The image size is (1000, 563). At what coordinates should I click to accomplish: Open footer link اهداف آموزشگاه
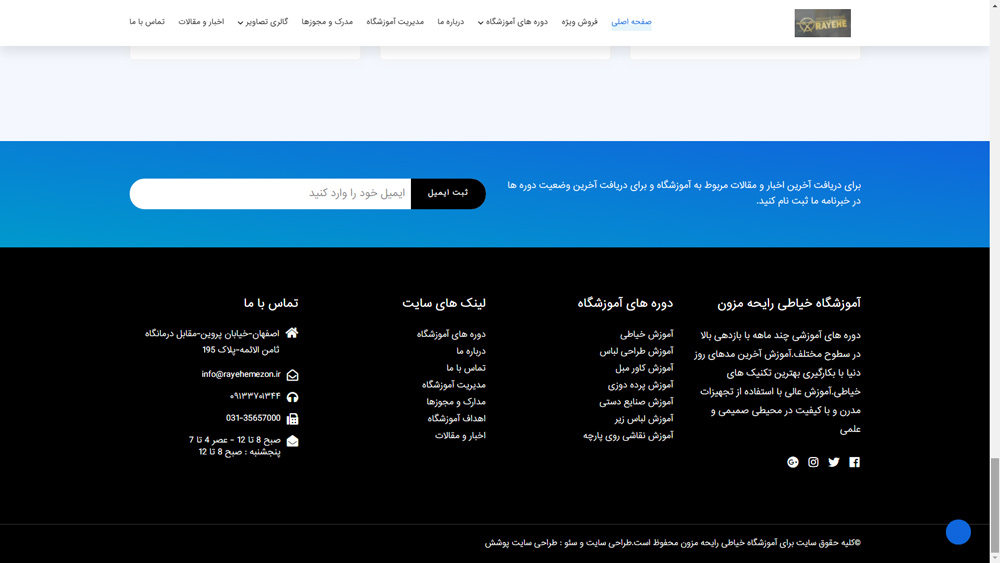pos(457,419)
